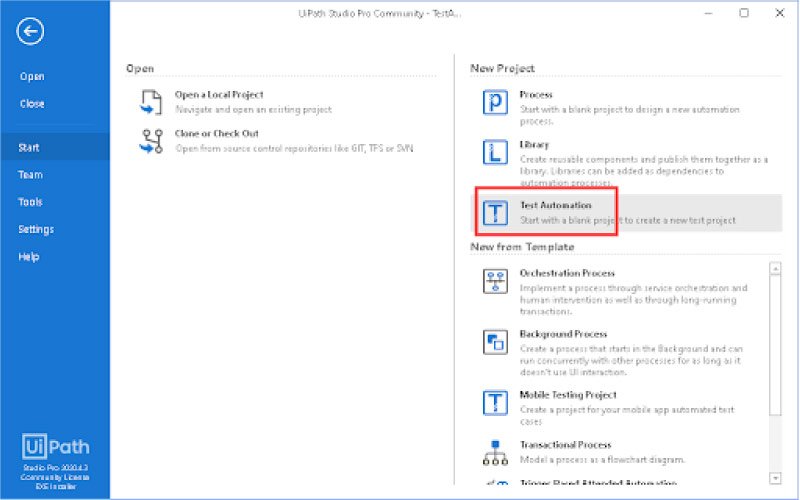
Task: Click 'Start with a blank project to create a new test project'
Action: pyautogui.click(x=628, y=220)
